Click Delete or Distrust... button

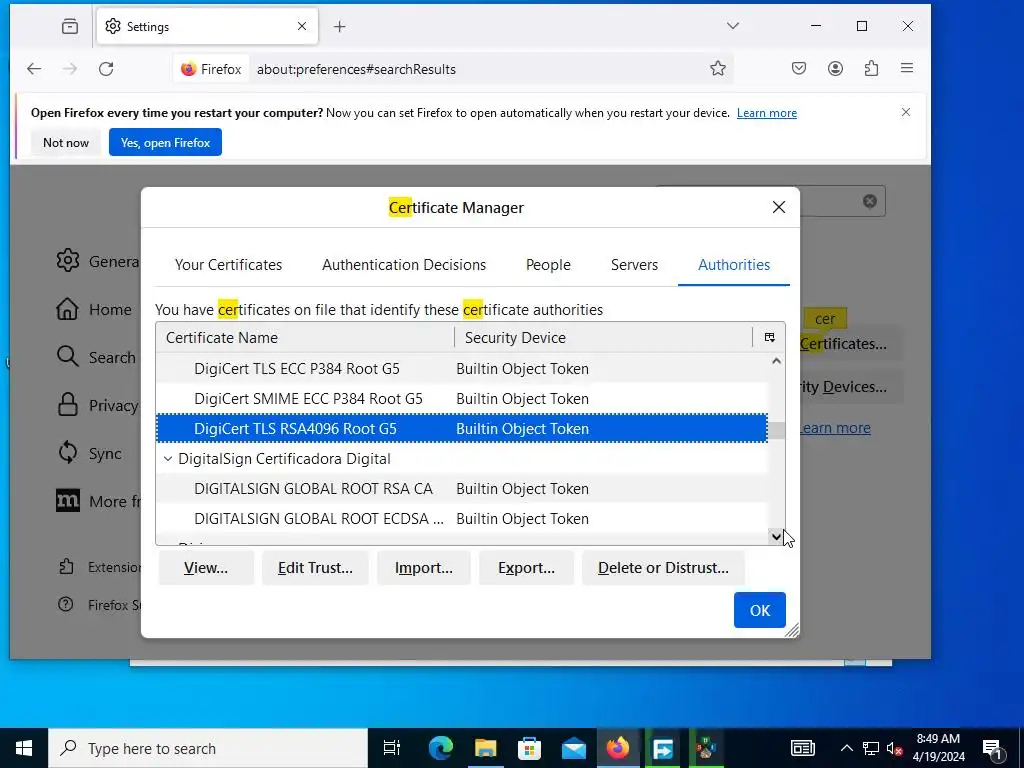[663, 568]
